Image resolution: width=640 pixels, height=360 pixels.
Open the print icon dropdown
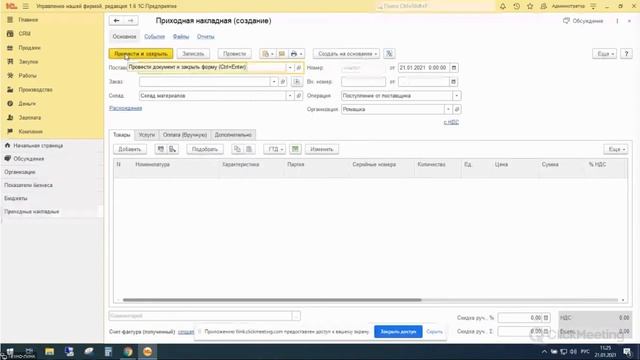[296, 53]
